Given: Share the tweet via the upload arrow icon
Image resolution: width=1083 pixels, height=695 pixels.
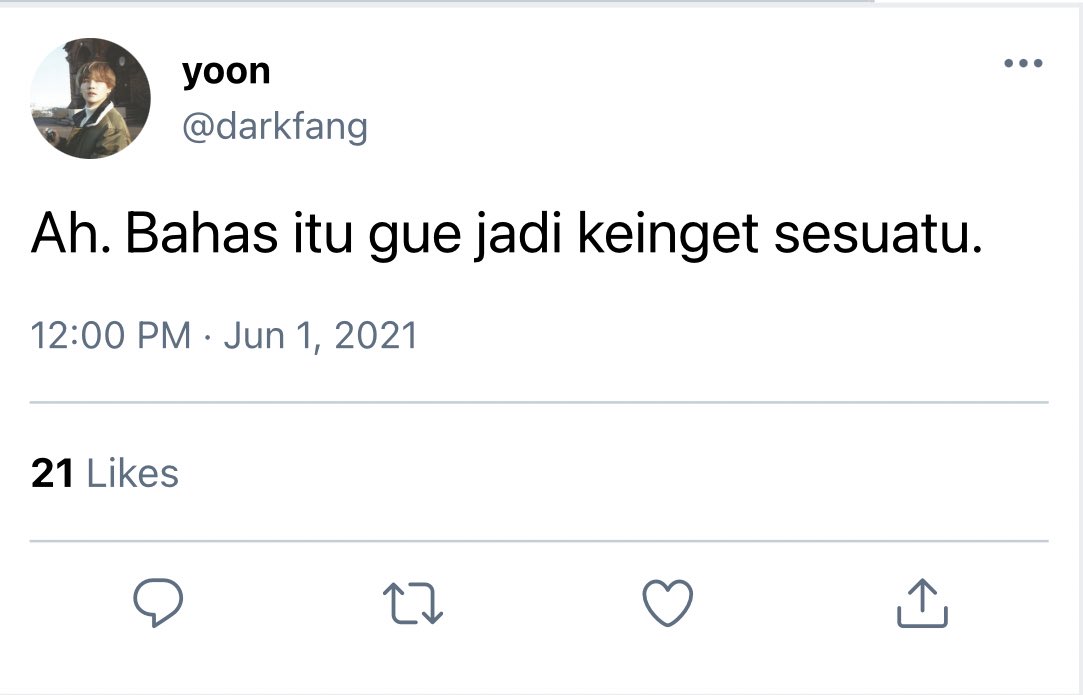Looking at the screenshot, I should [922, 602].
